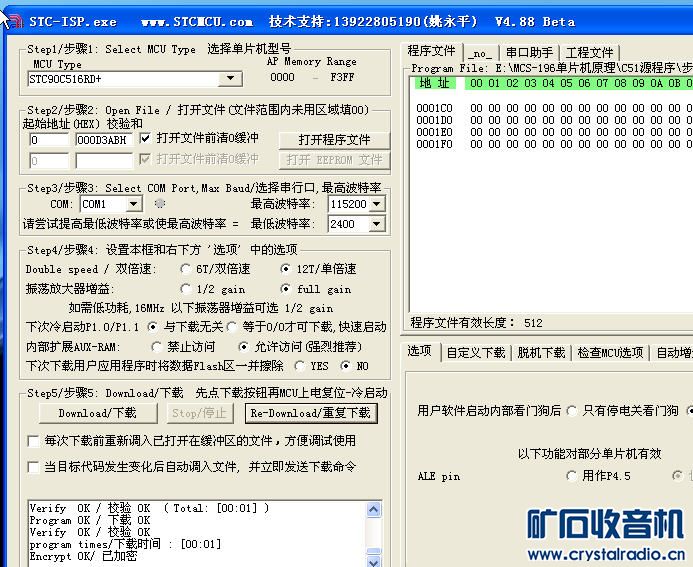This screenshot has width=693, height=567.
Task: Click 程序文件有效长度 value 512
Action: point(533,323)
